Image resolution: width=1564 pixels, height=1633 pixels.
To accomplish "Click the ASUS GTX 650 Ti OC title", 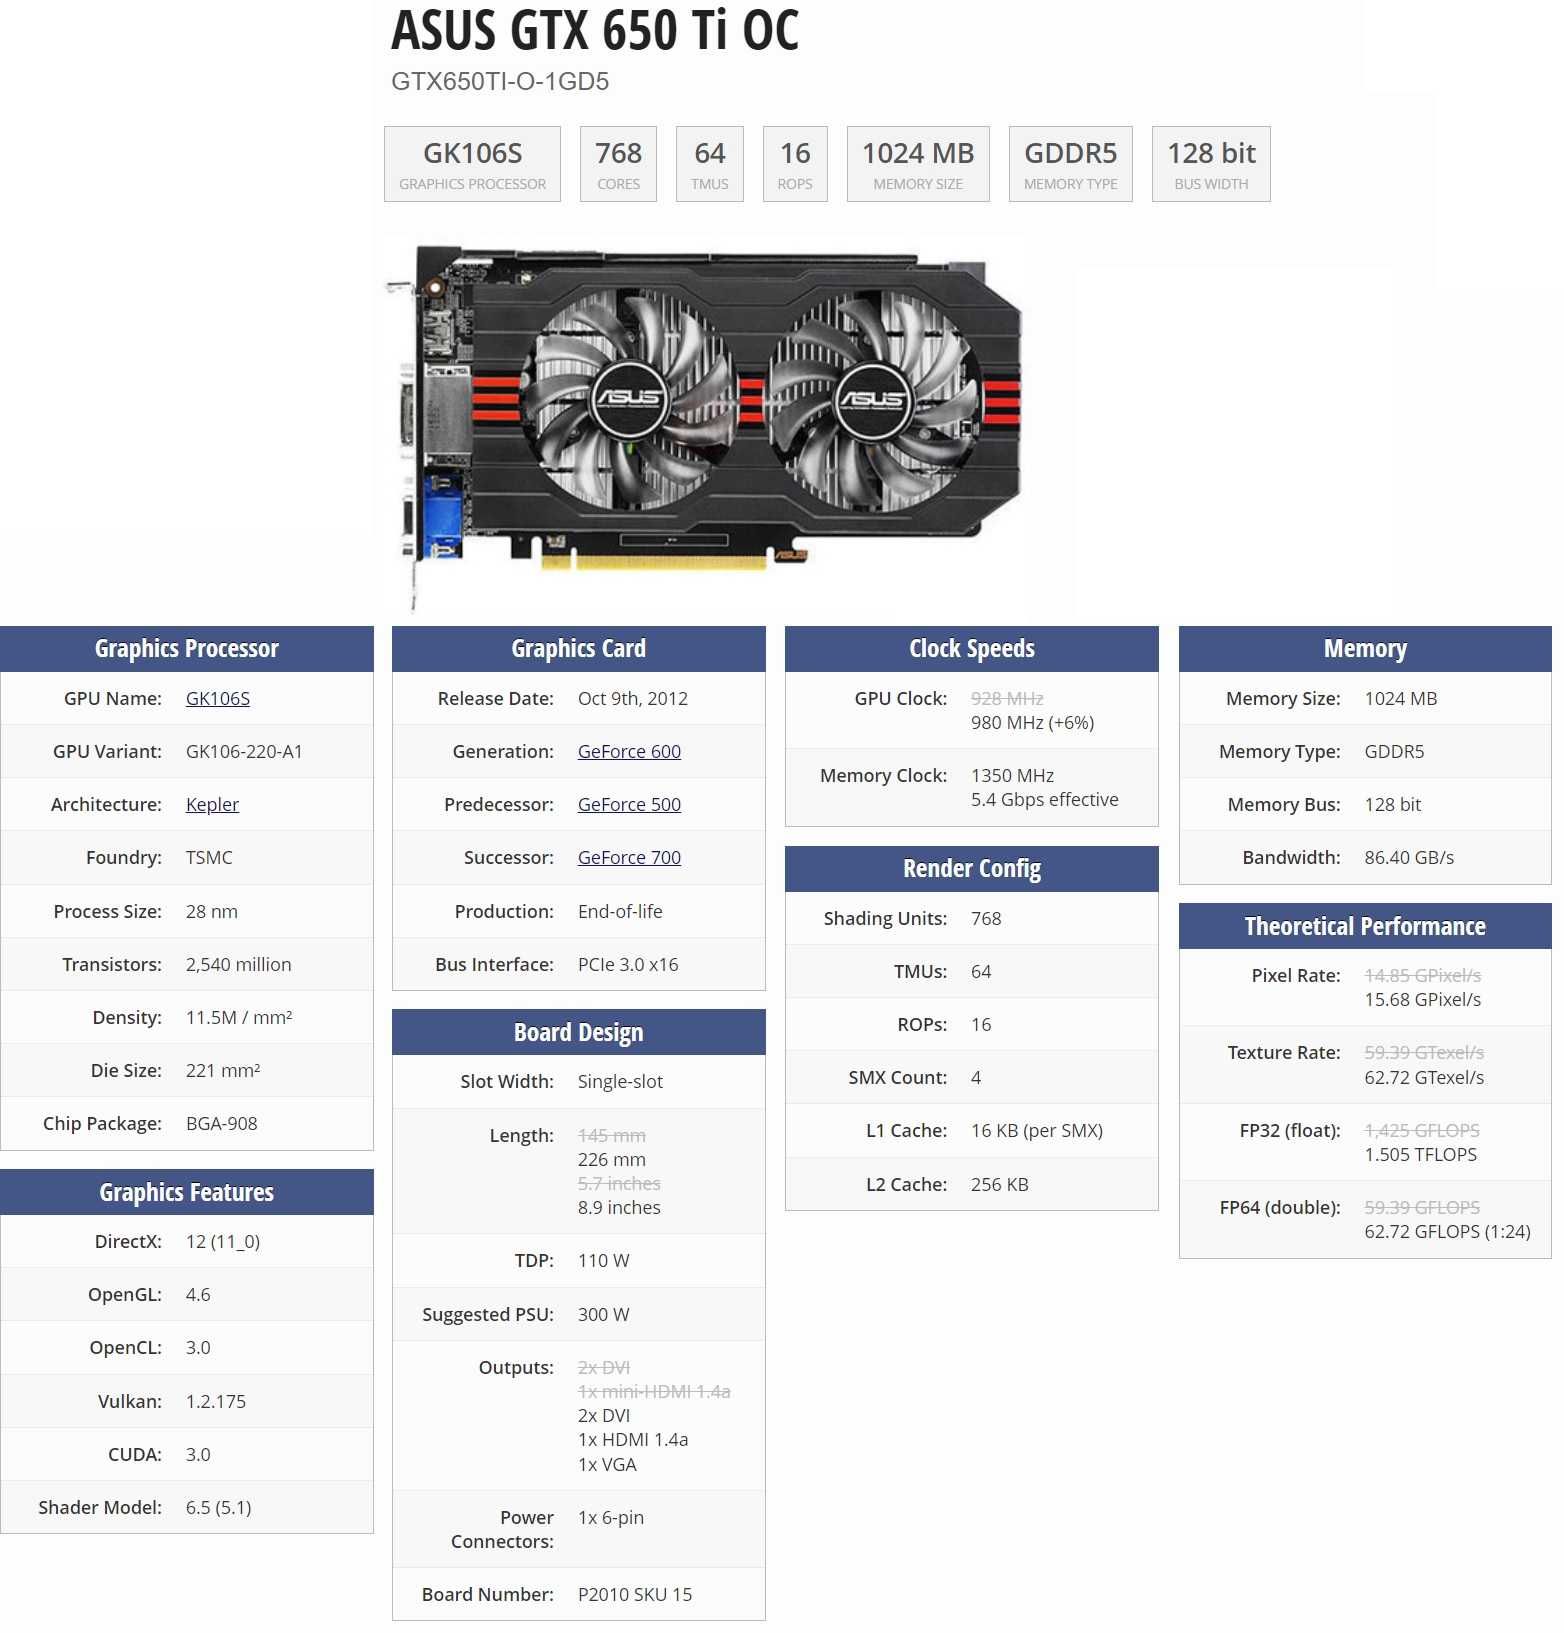I will click(x=595, y=30).
